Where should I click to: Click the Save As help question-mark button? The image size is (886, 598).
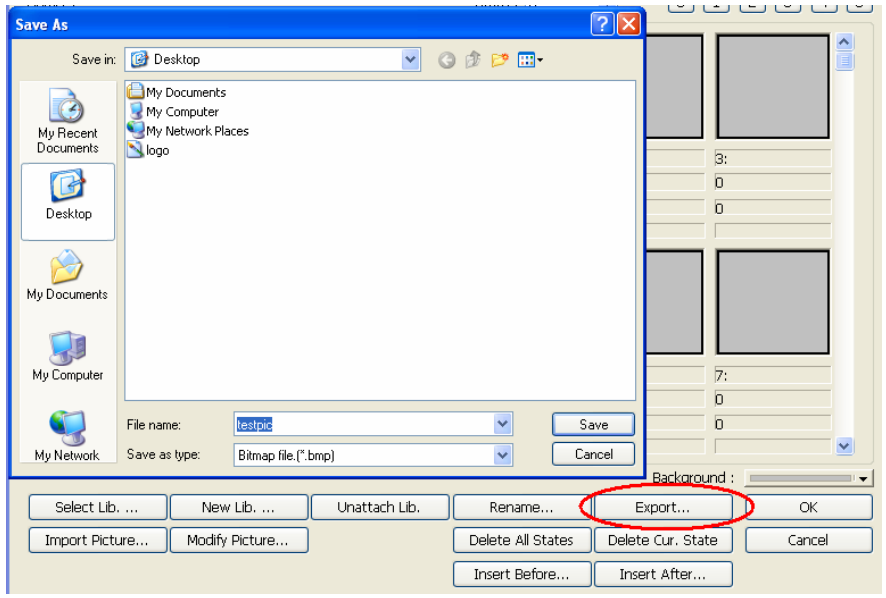602,24
